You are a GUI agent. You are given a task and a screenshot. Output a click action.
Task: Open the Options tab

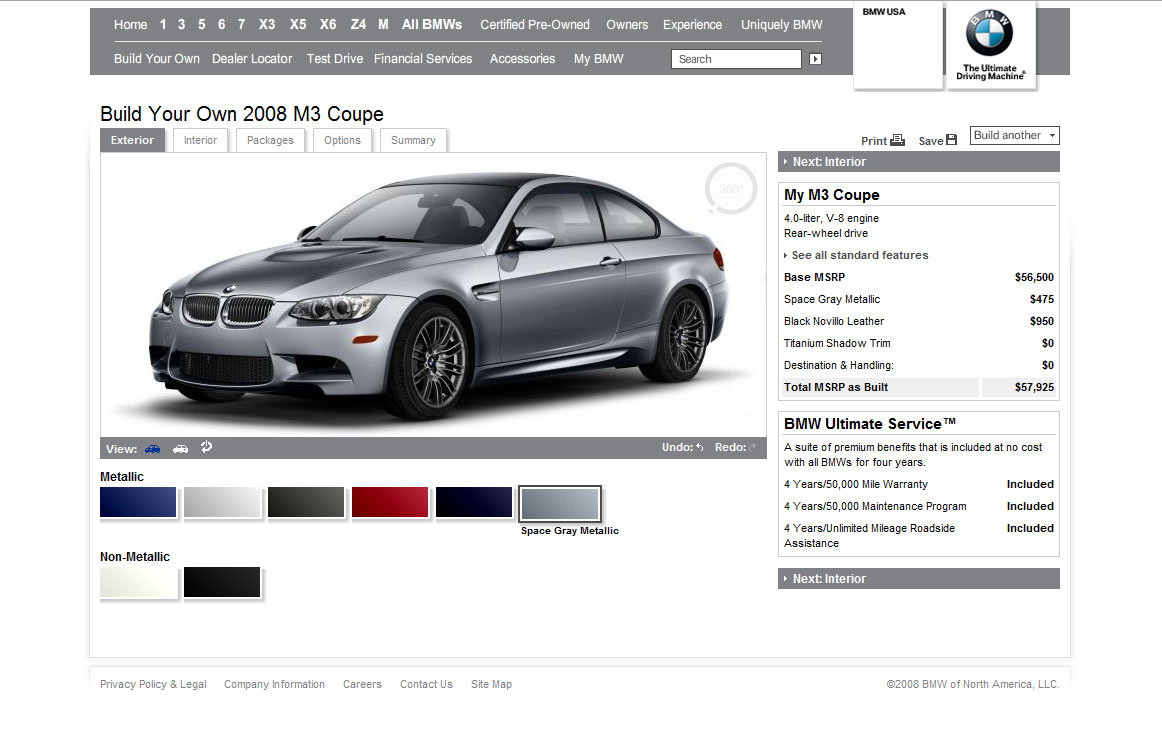tap(342, 140)
